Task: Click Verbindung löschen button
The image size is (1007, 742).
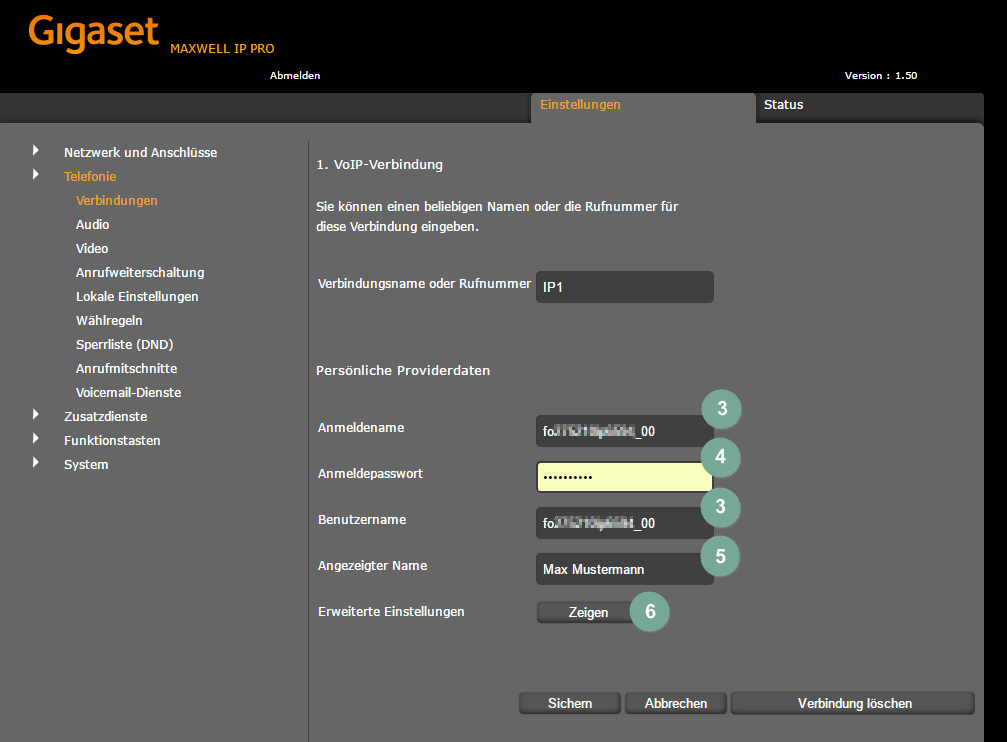Action: [854, 704]
